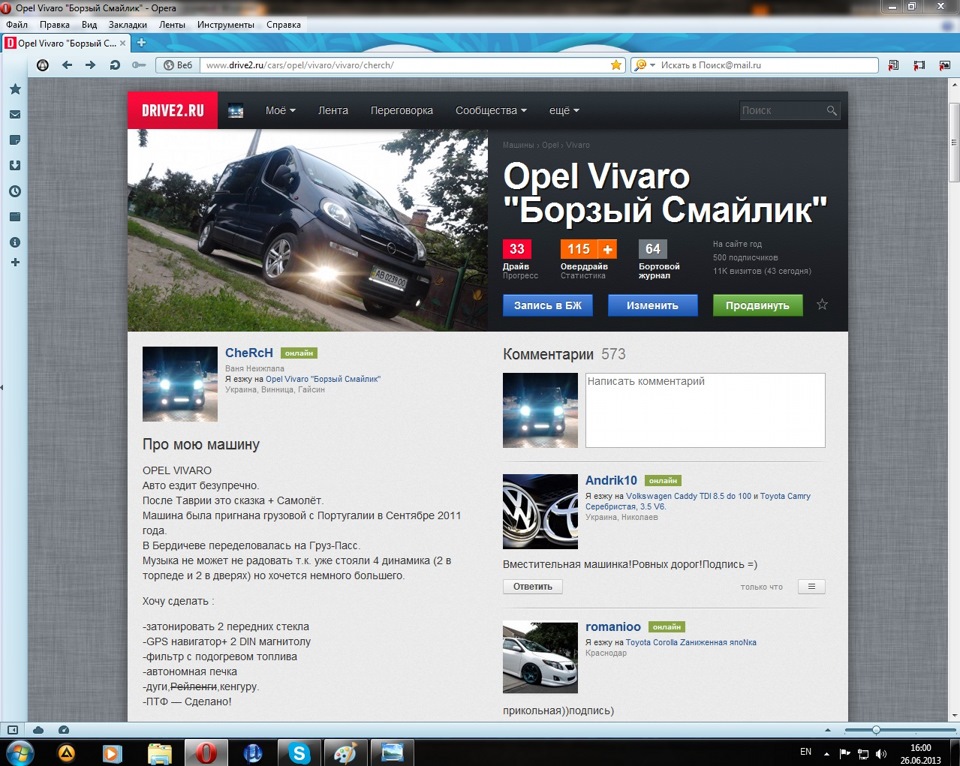Add a new panel with sidebar plus
Viewport: 960px width, 766px height.
[x=15, y=262]
